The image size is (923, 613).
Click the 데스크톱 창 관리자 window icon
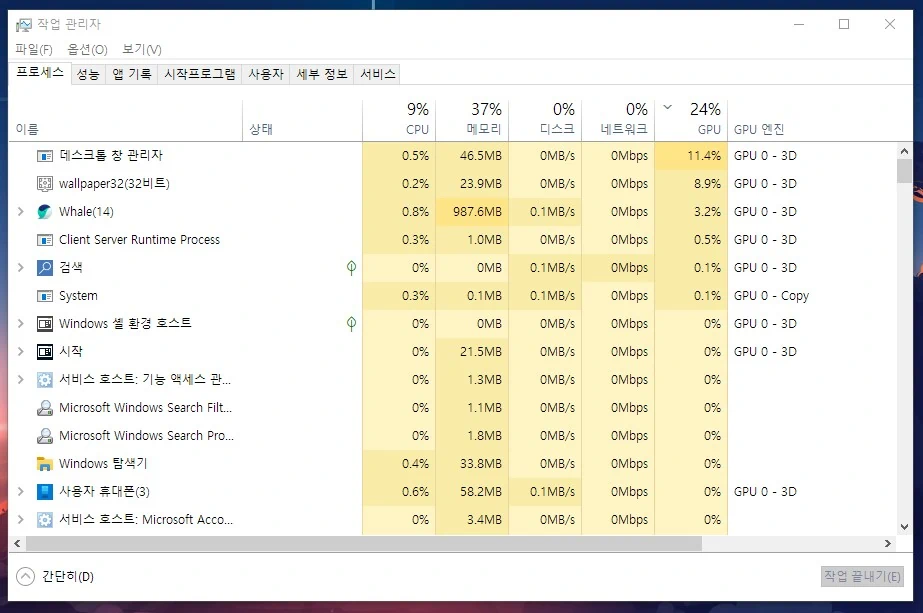pos(43,155)
